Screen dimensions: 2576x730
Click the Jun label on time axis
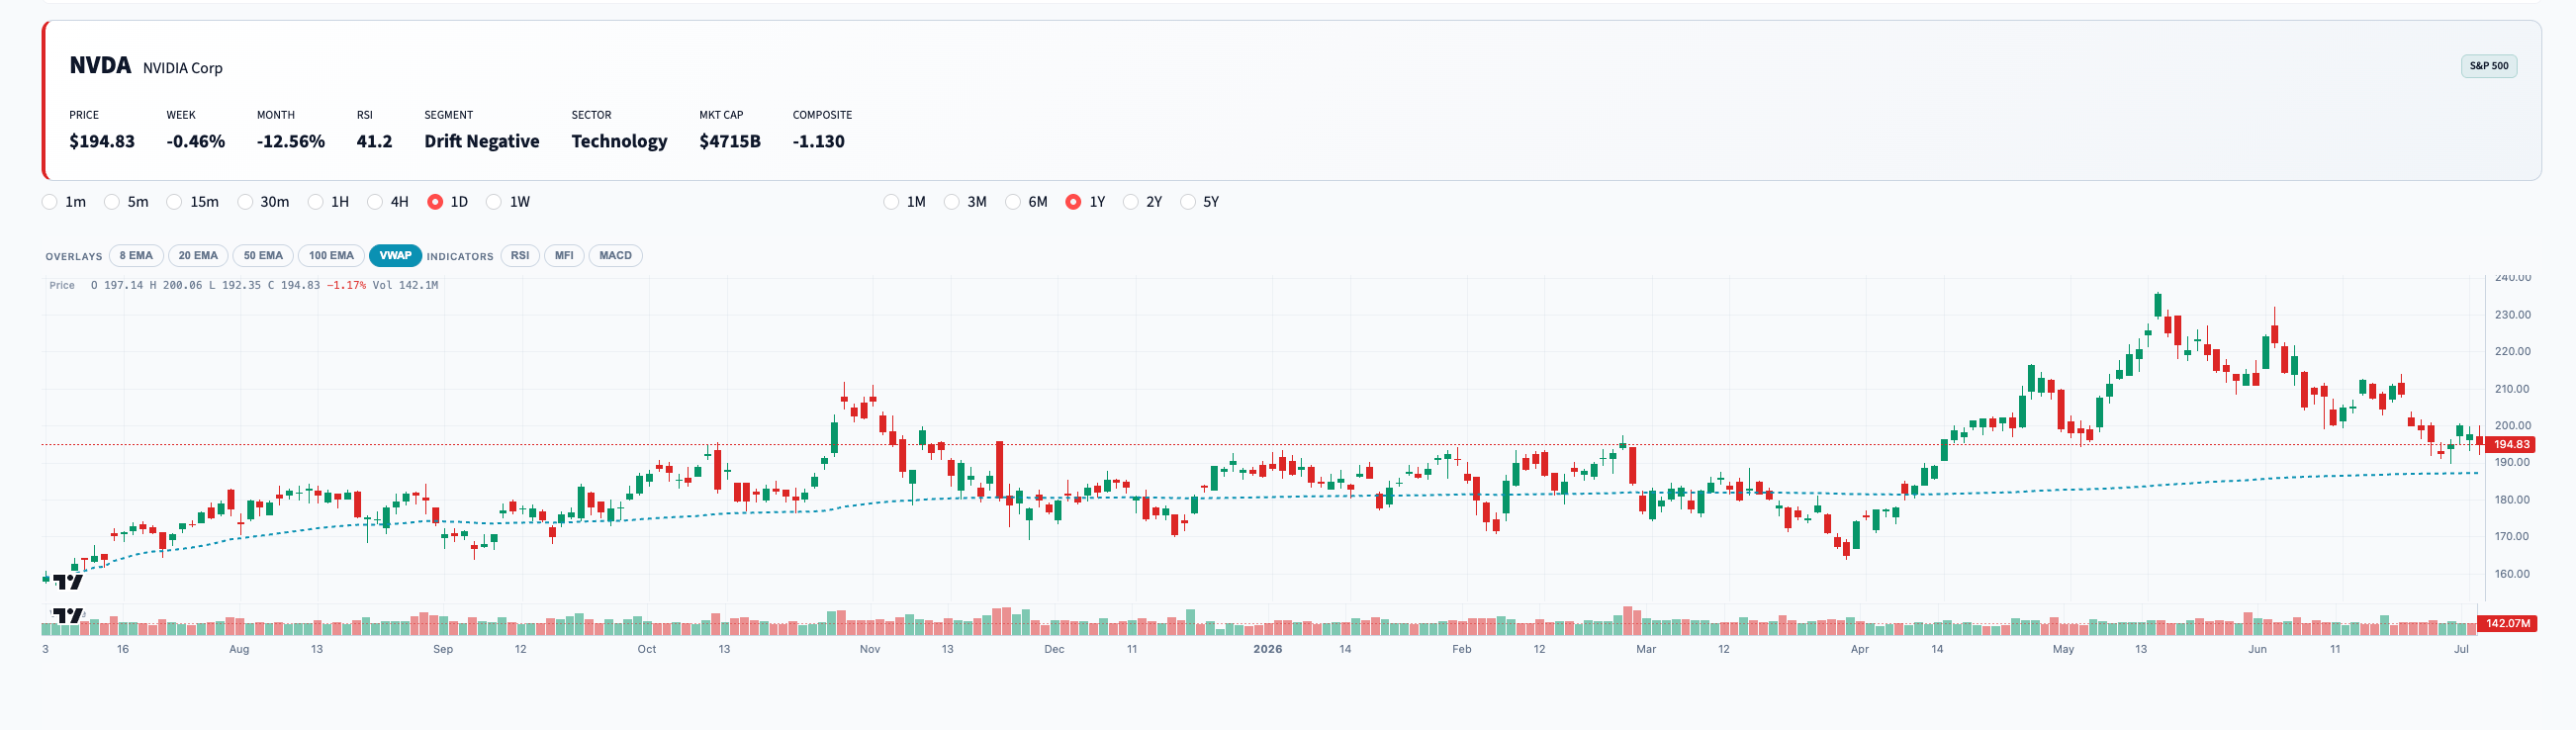point(2257,650)
